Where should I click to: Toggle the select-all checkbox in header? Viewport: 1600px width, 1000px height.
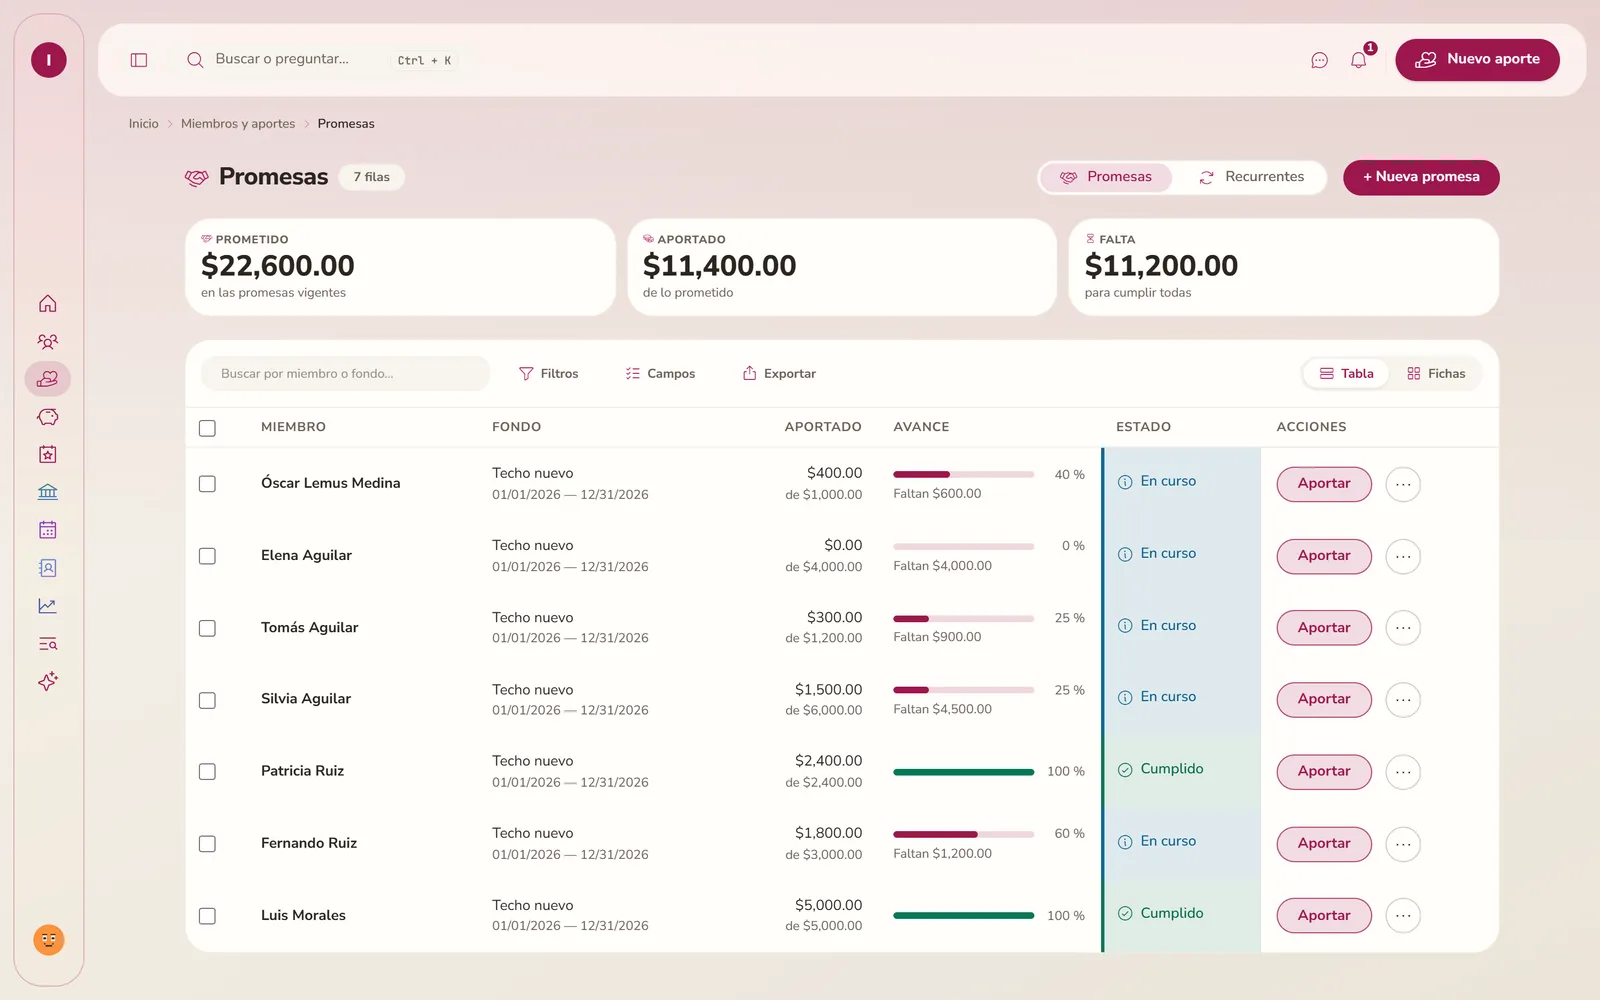point(207,428)
